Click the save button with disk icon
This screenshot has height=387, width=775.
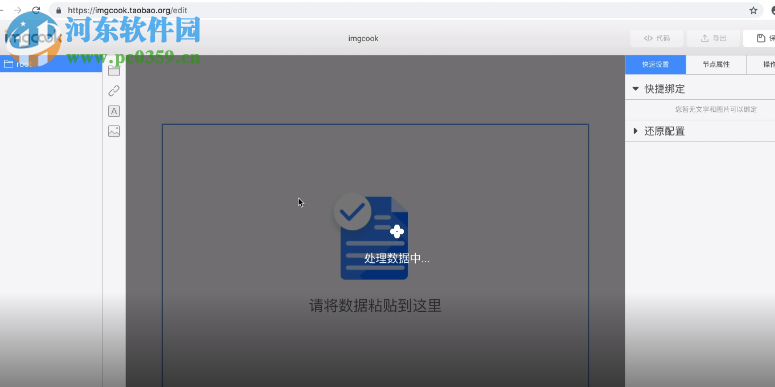pos(761,38)
